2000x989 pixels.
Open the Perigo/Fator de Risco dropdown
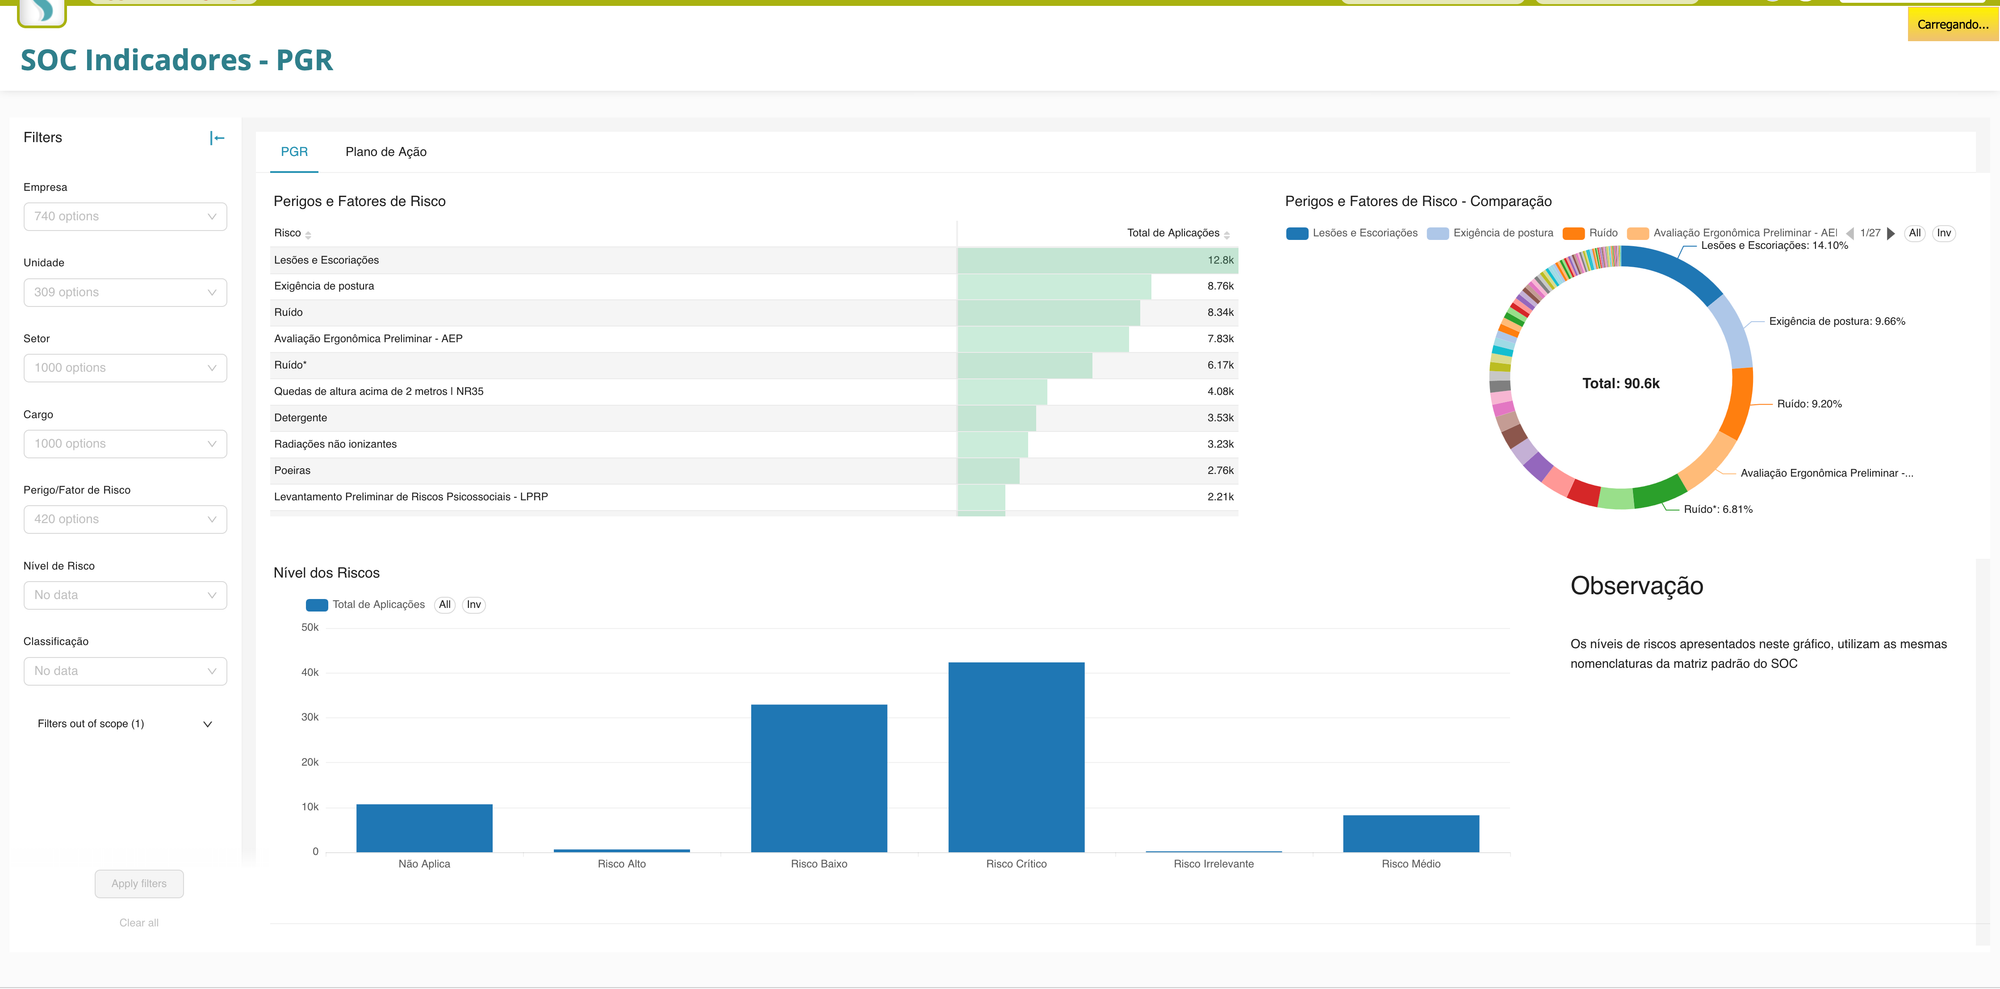pyautogui.click(x=125, y=519)
